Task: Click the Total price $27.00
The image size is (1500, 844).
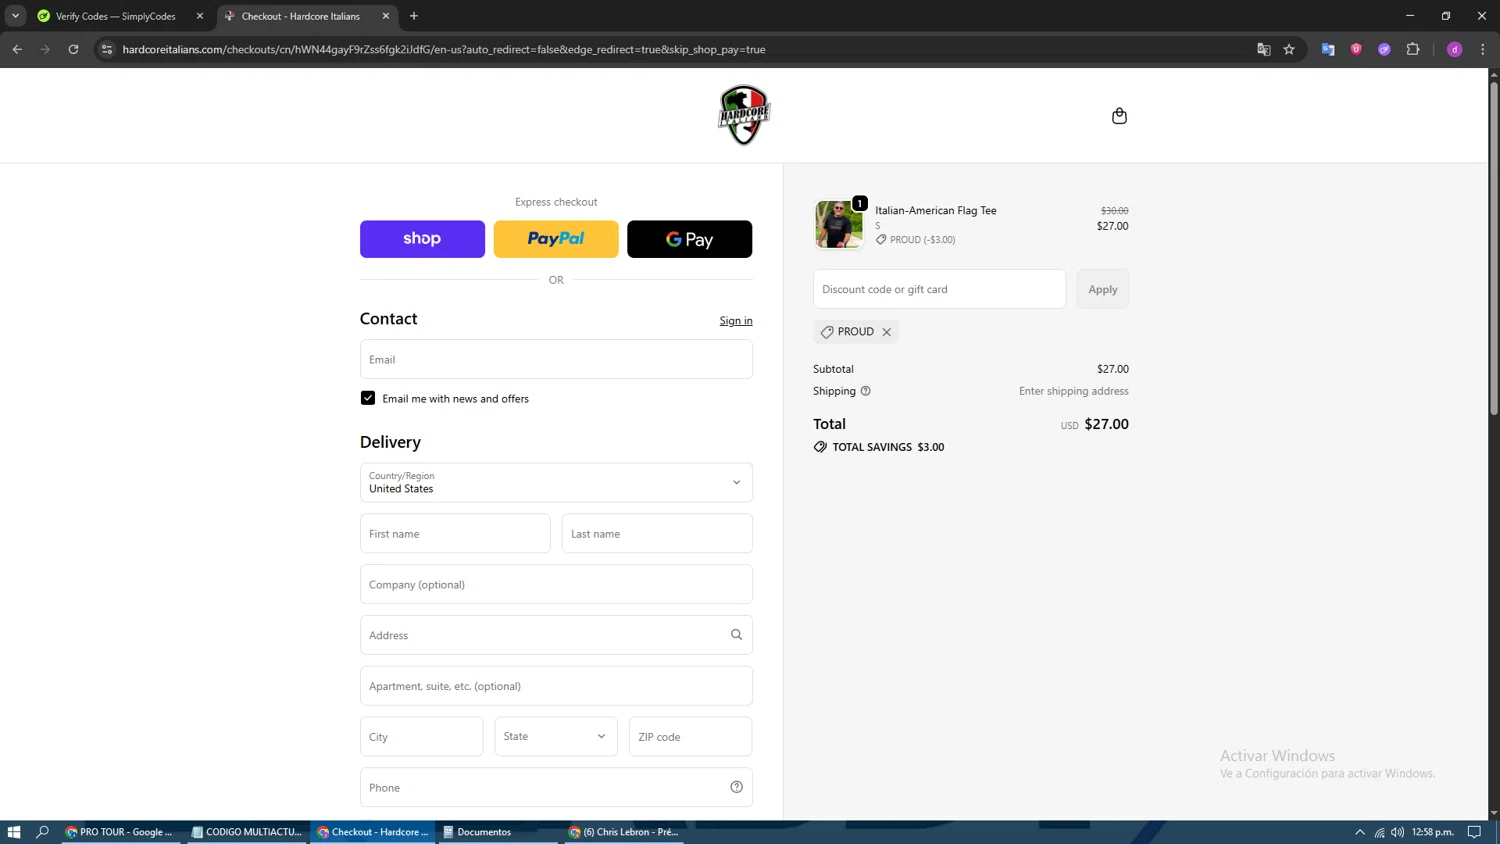Action: pyautogui.click(x=1106, y=424)
